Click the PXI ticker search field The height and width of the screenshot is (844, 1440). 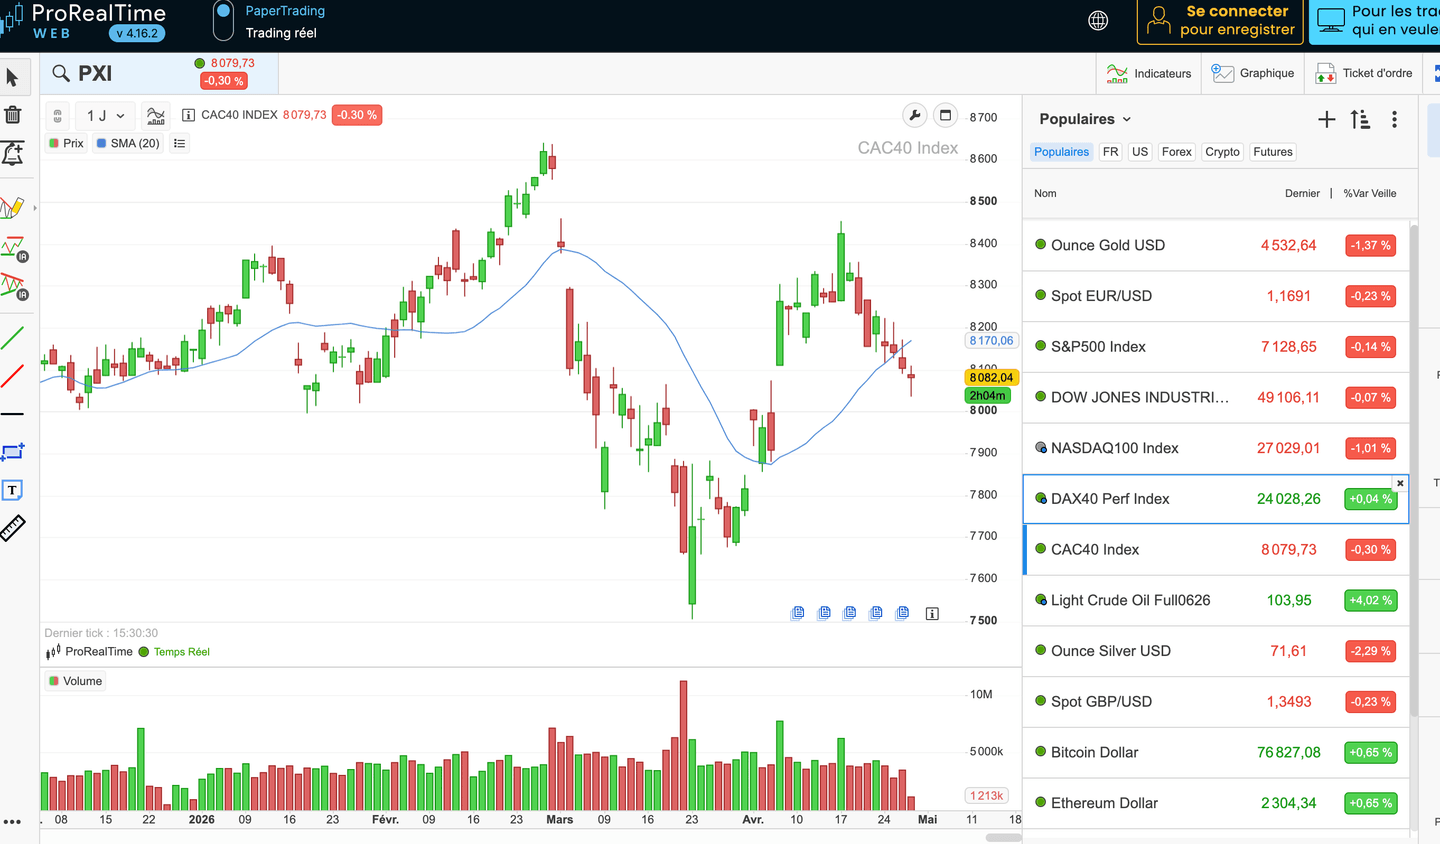(x=160, y=73)
